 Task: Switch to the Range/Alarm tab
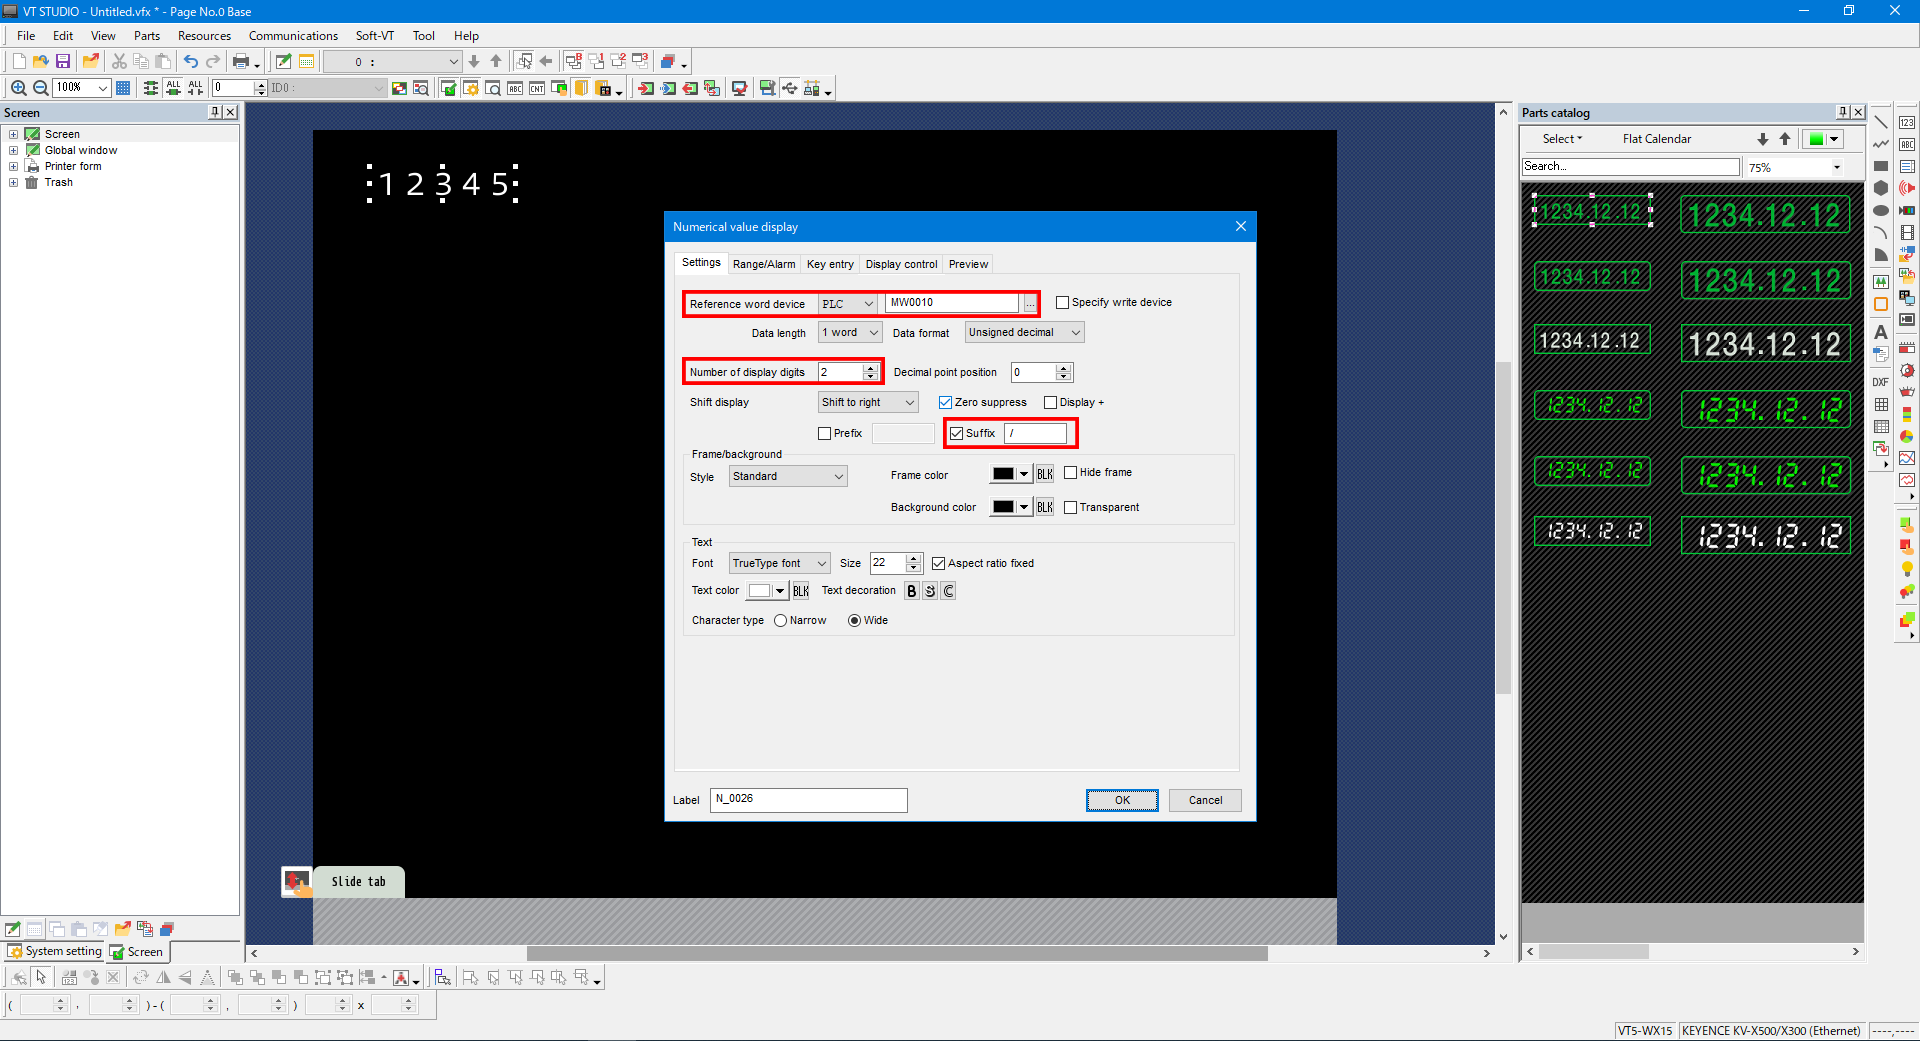click(x=764, y=265)
